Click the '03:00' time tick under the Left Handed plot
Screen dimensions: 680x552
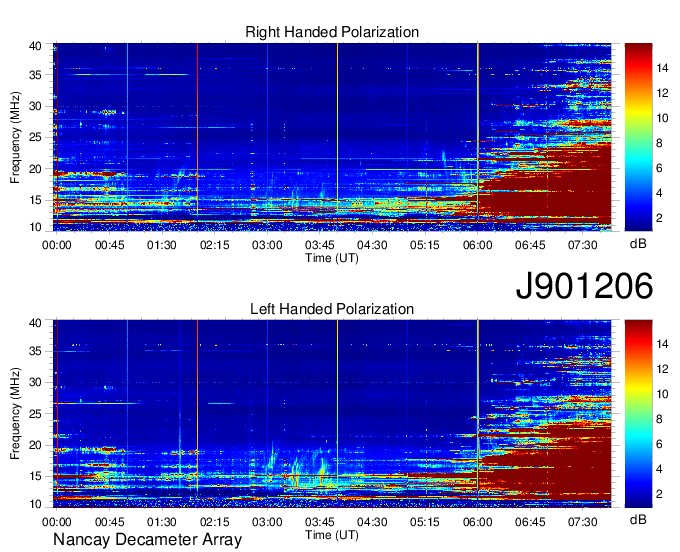click(267, 522)
